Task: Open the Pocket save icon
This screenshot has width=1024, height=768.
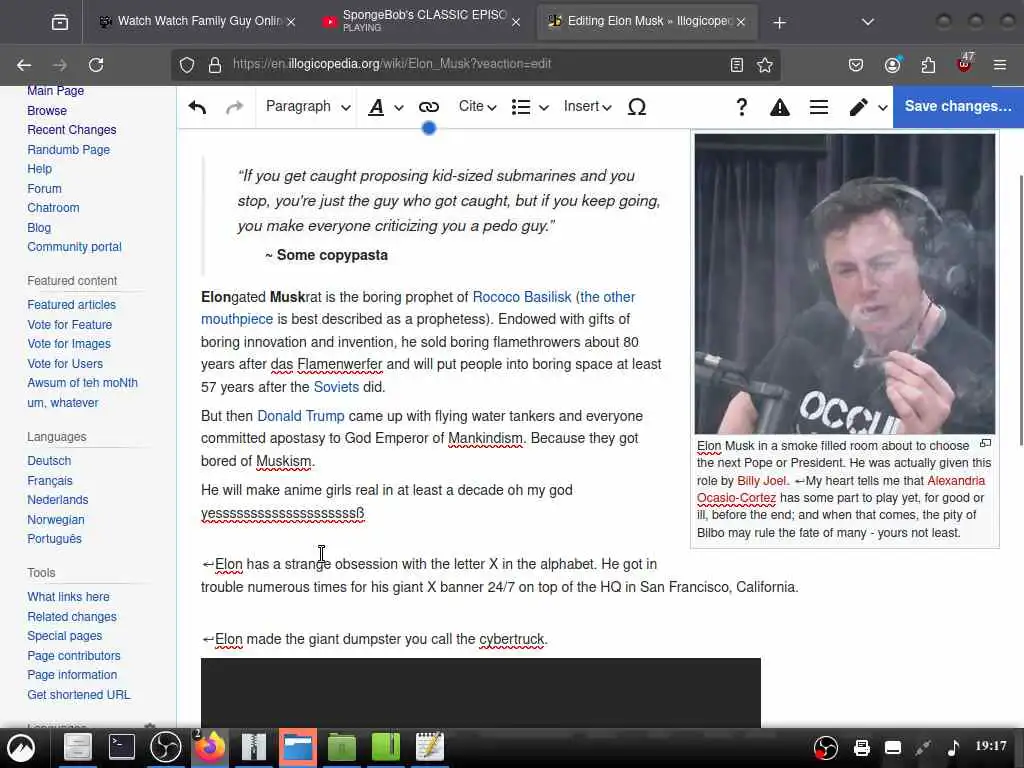Action: coord(856,65)
